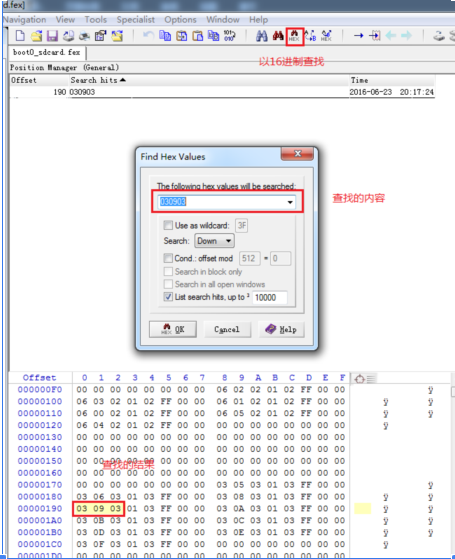Click Cancel in Find Hex Values dialog
The width and height of the screenshot is (455, 559).
click(227, 329)
